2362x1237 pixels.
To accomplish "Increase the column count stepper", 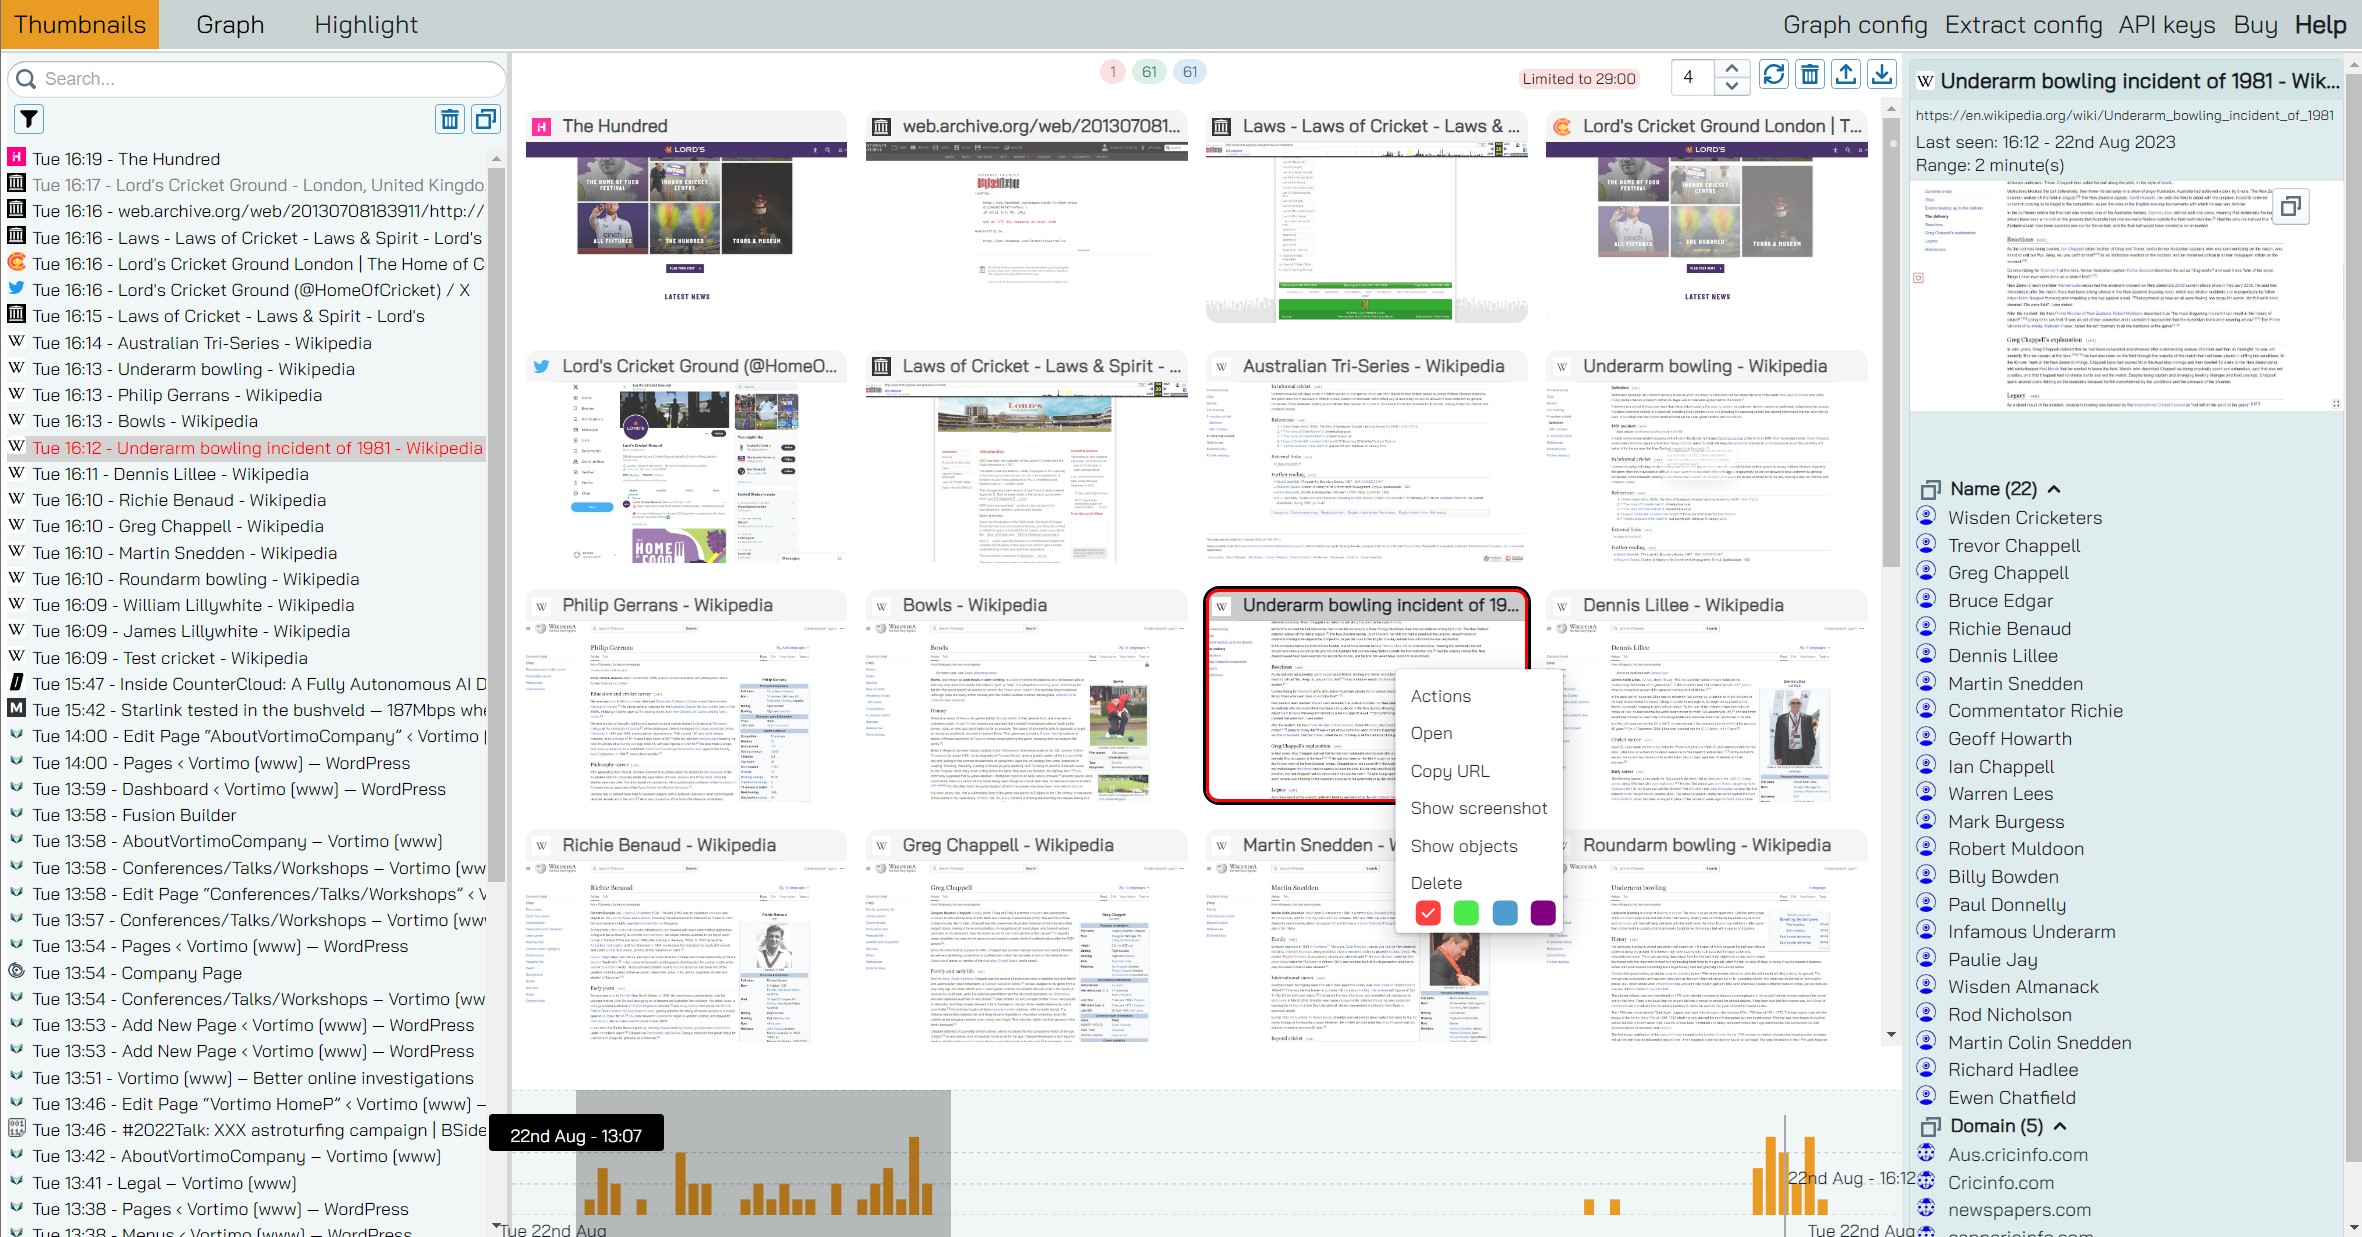I will tap(1731, 68).
